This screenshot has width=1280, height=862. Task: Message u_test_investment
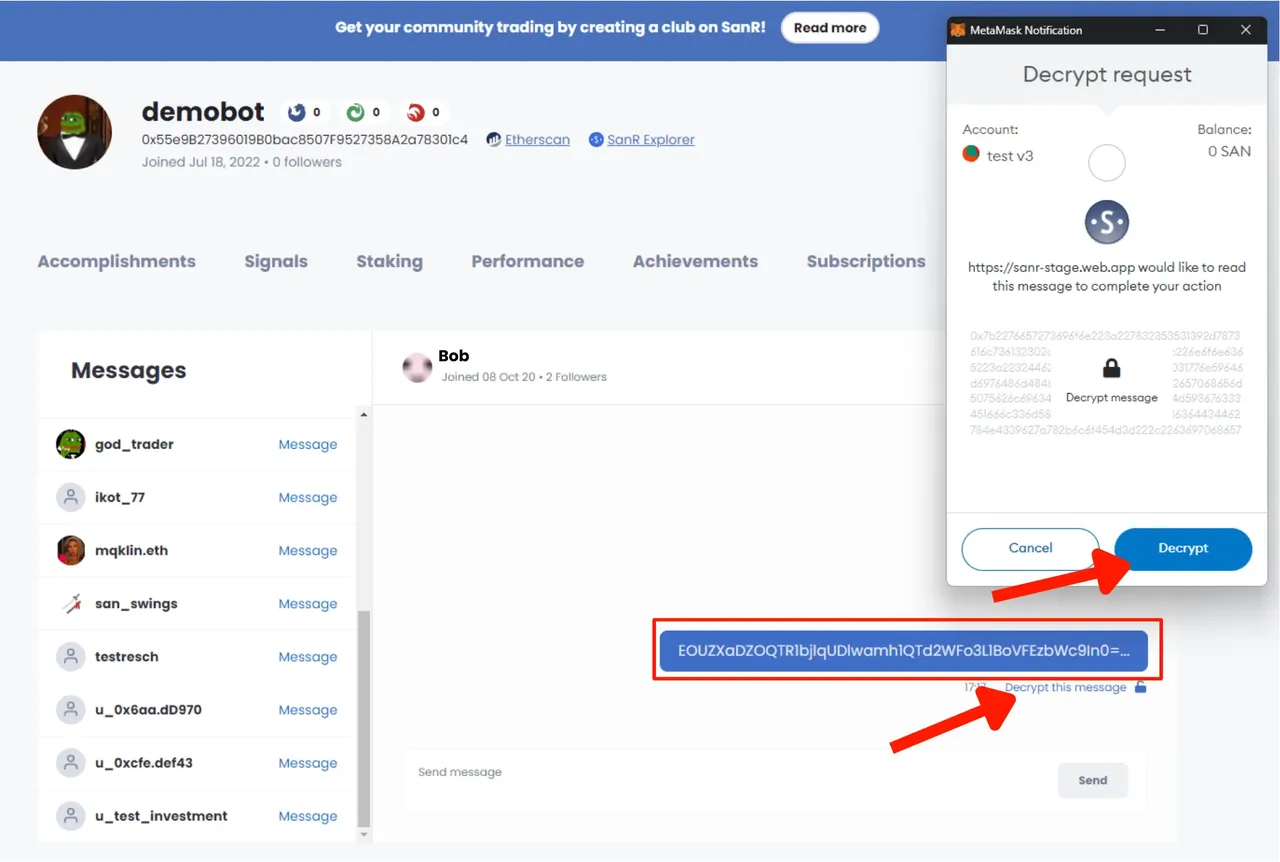click(x=308, y=815)
